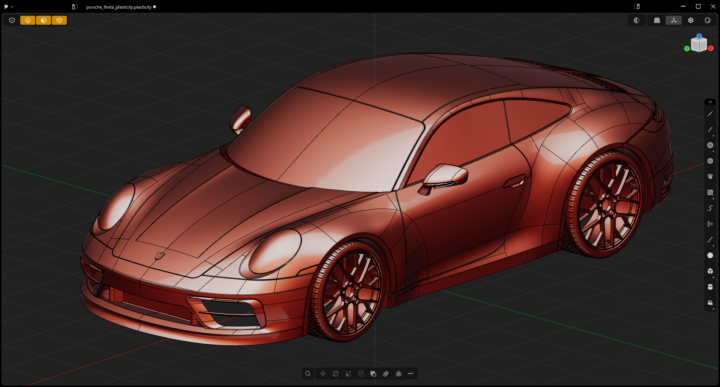Select the Polygon tool in the right toolbar
Screen dimensions: 720x387
tap(710, 161)
